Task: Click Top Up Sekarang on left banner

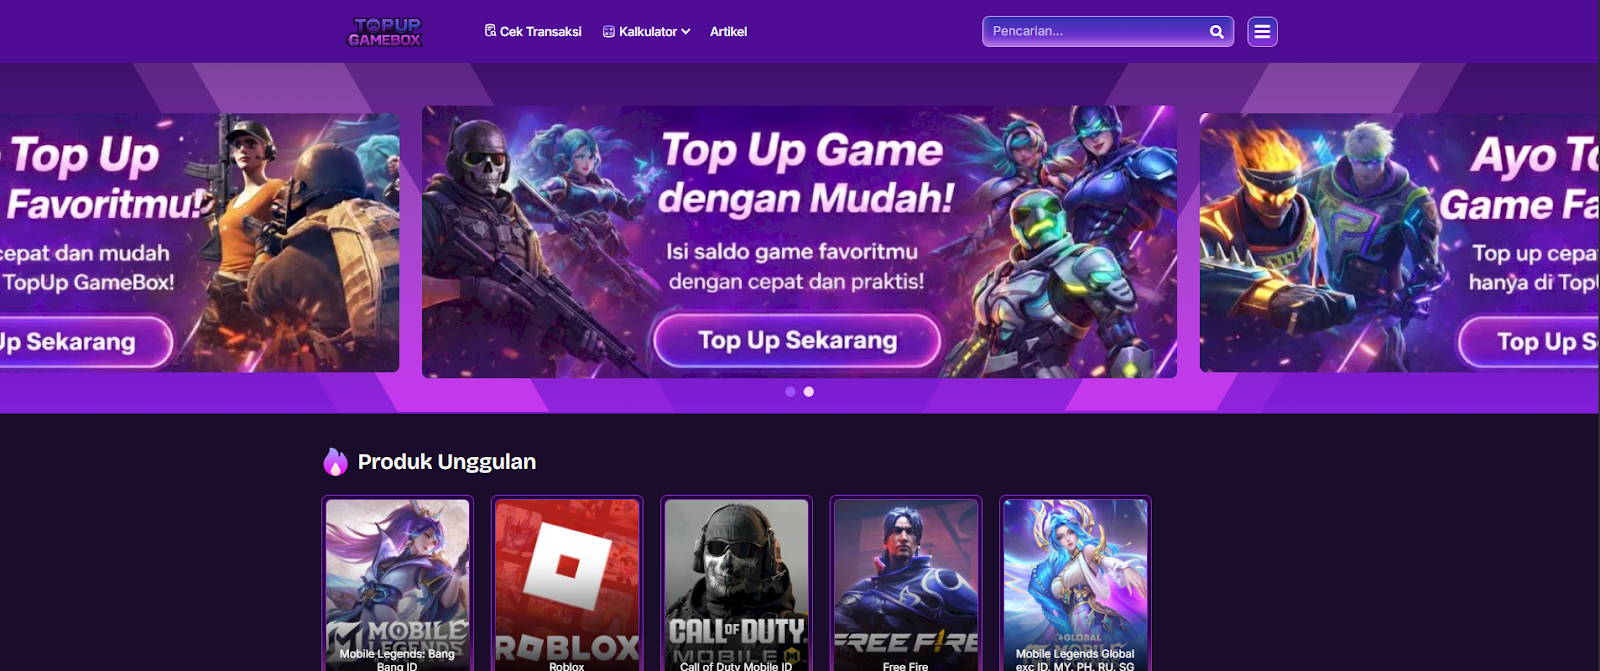Action: coord(81,342)
